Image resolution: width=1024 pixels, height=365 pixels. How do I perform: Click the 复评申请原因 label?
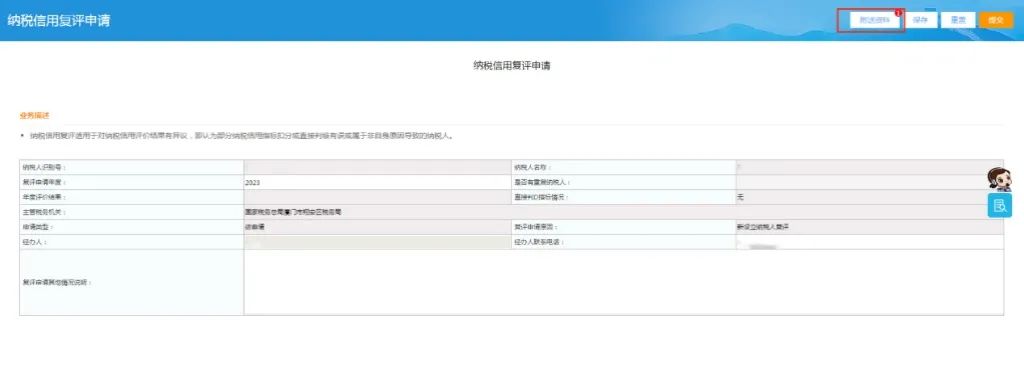coord(536,227)
